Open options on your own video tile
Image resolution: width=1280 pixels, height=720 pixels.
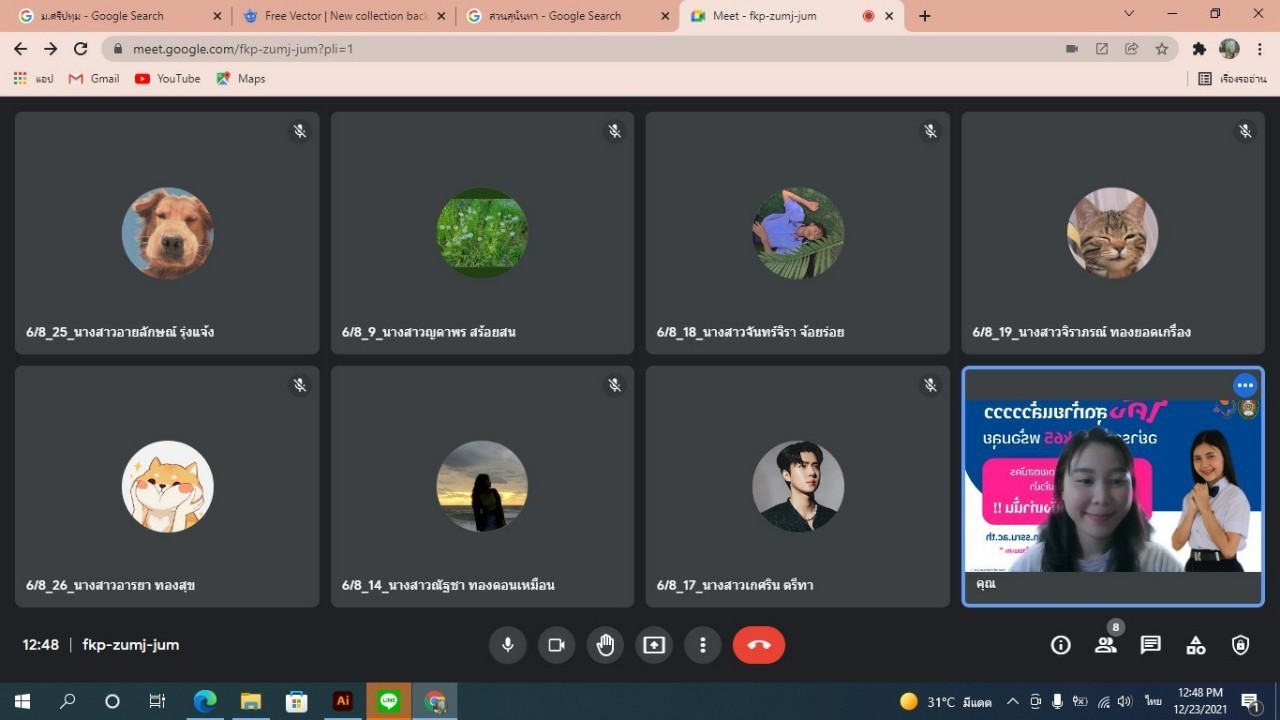coord(1244,385)
